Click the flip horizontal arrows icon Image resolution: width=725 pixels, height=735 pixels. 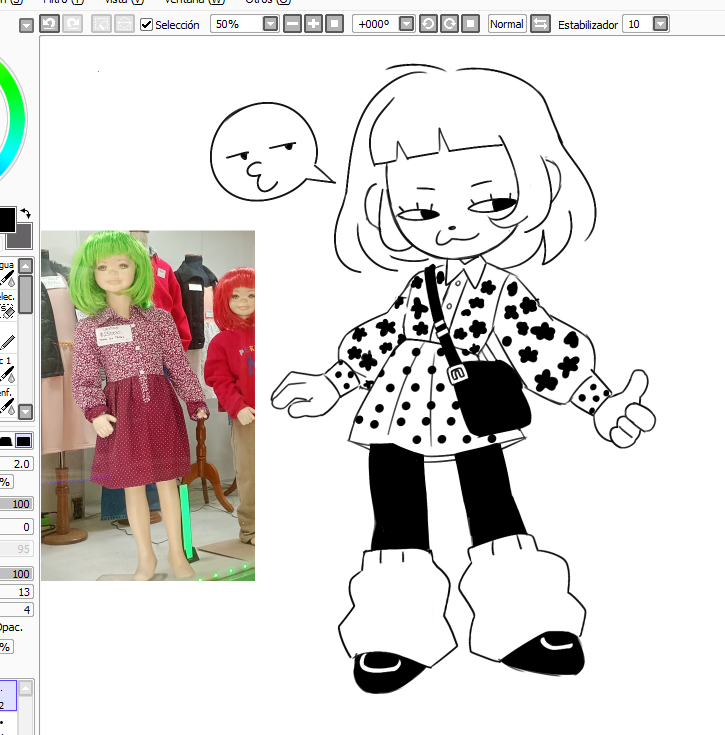click(540, 23)
